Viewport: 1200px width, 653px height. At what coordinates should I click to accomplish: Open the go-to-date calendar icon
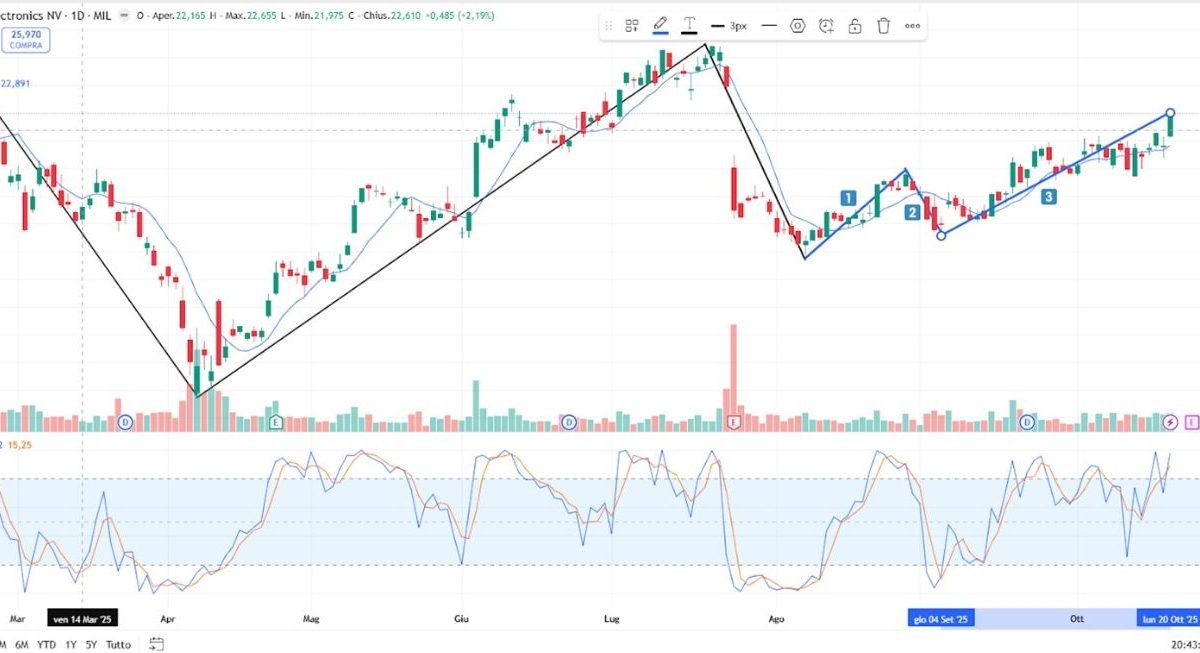157,645
